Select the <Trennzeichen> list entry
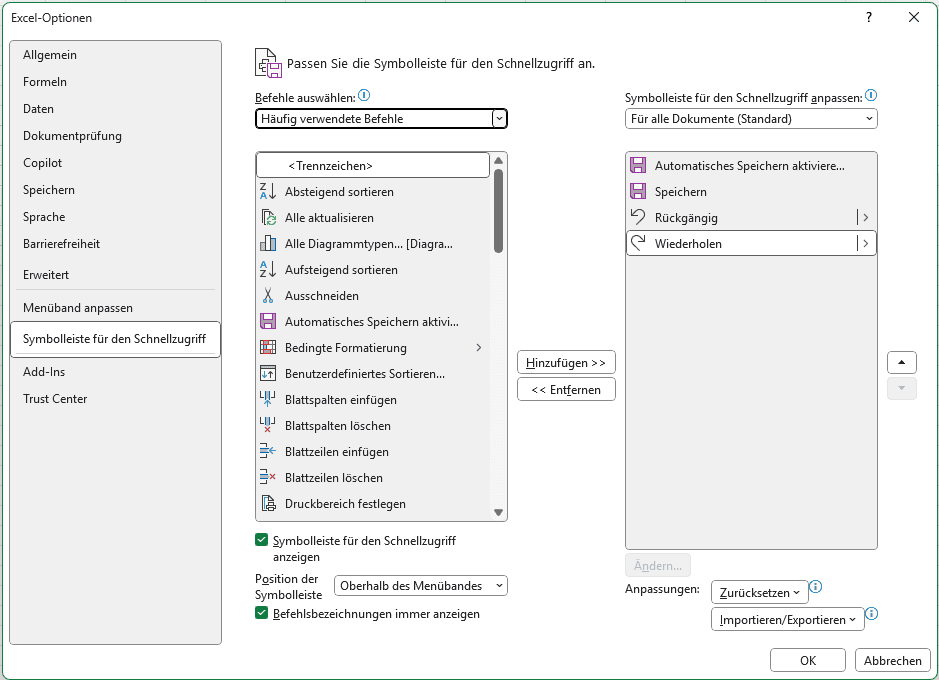The height and width of the screenshot is (680, 939). [x=372, y=165]
